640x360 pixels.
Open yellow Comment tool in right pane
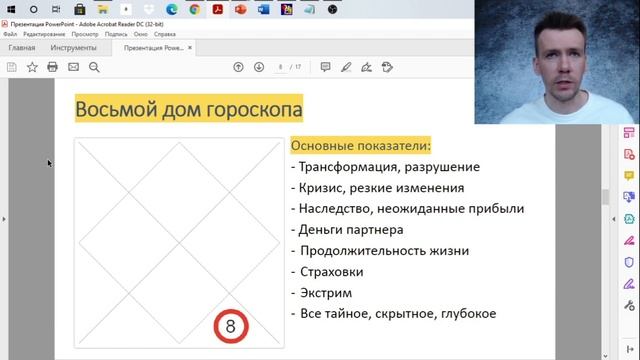(x=629, y=176)
